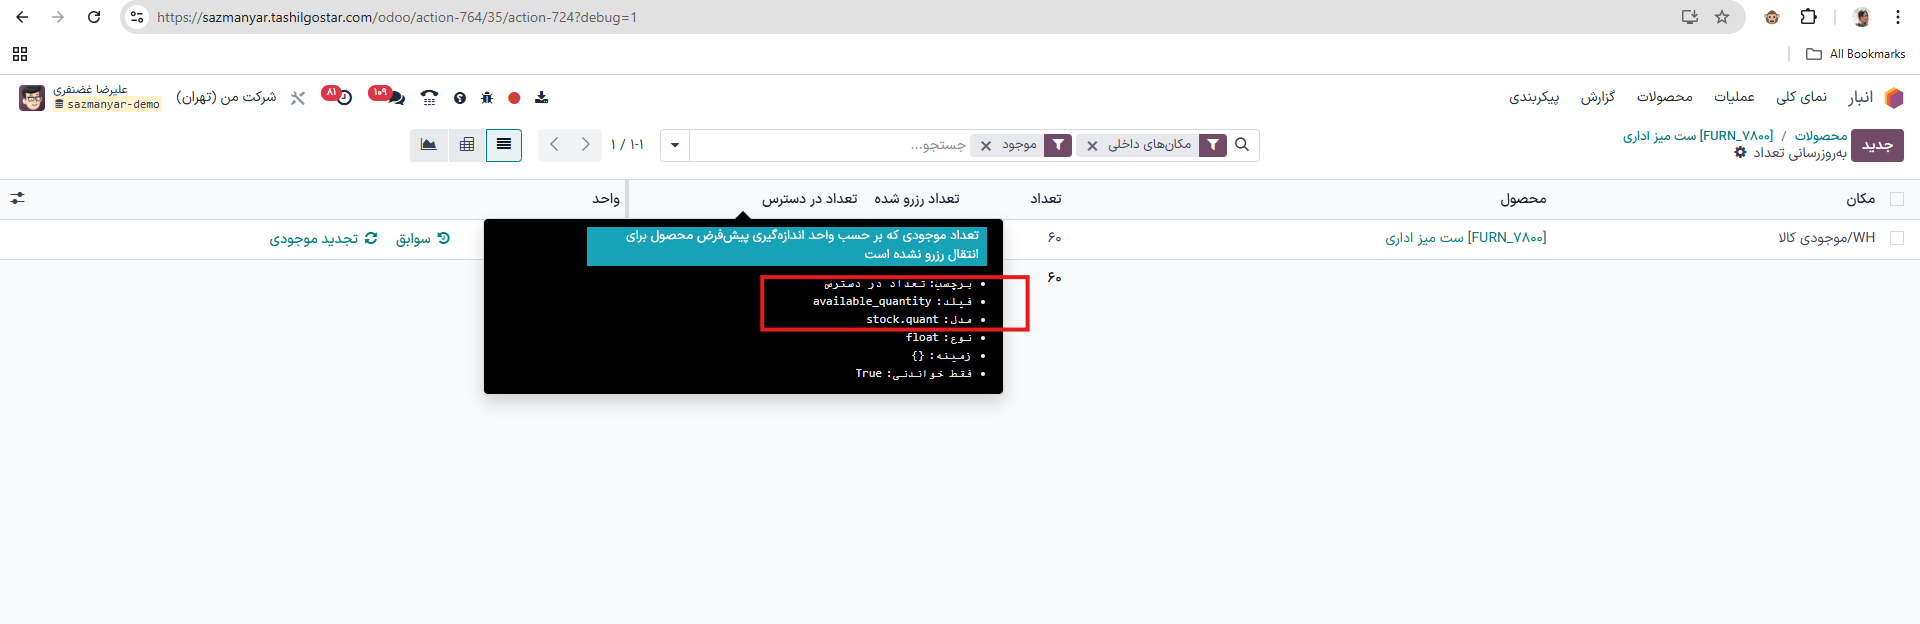Switch to graph view

[x=428, y=145]
